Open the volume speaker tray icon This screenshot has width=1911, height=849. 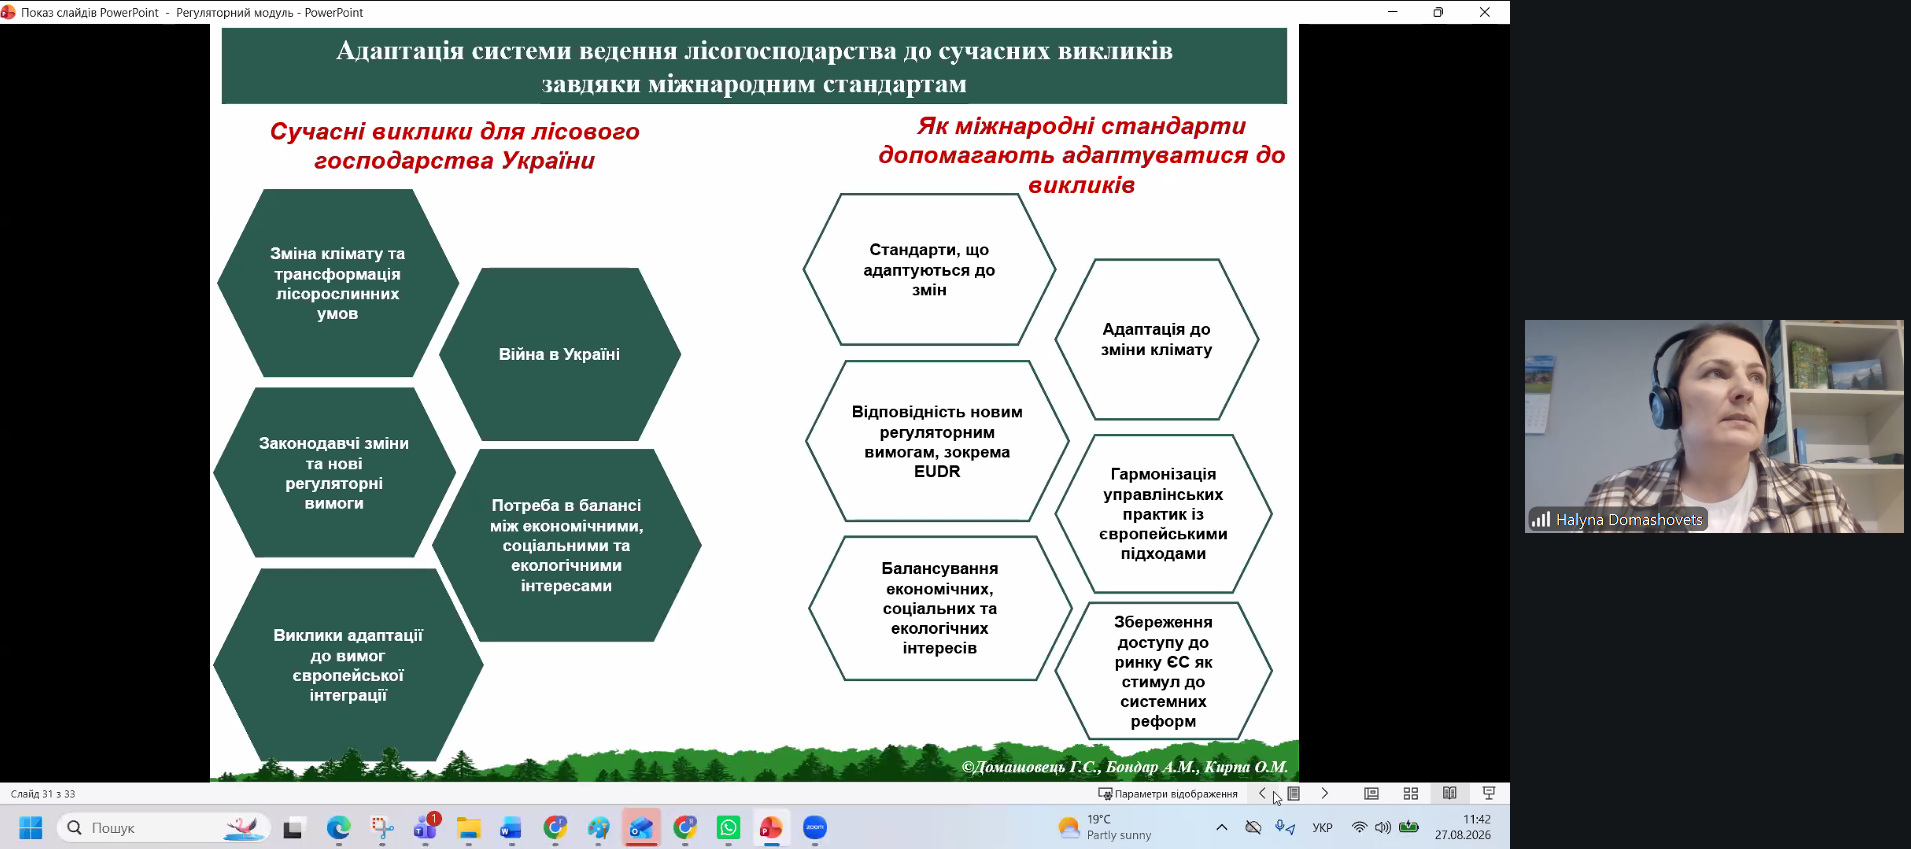[1383, 827]
